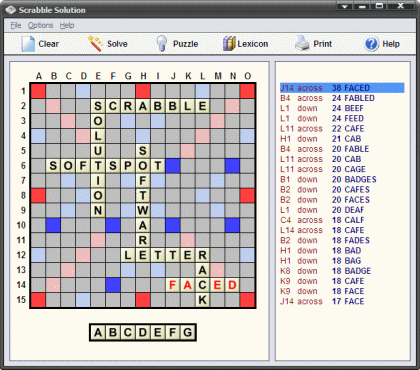Click the Clear page icon

coord(28,44)
